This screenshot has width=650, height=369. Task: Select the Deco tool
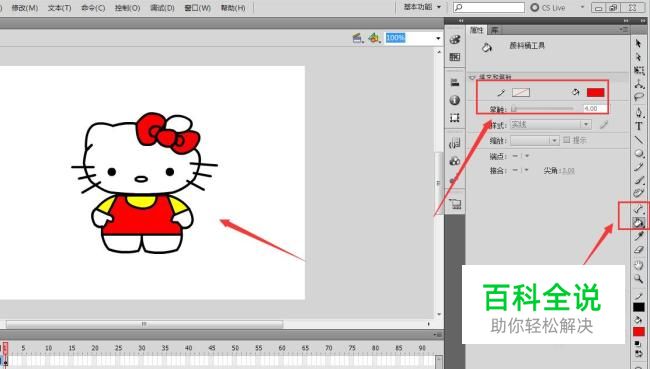tap(639, 192)
